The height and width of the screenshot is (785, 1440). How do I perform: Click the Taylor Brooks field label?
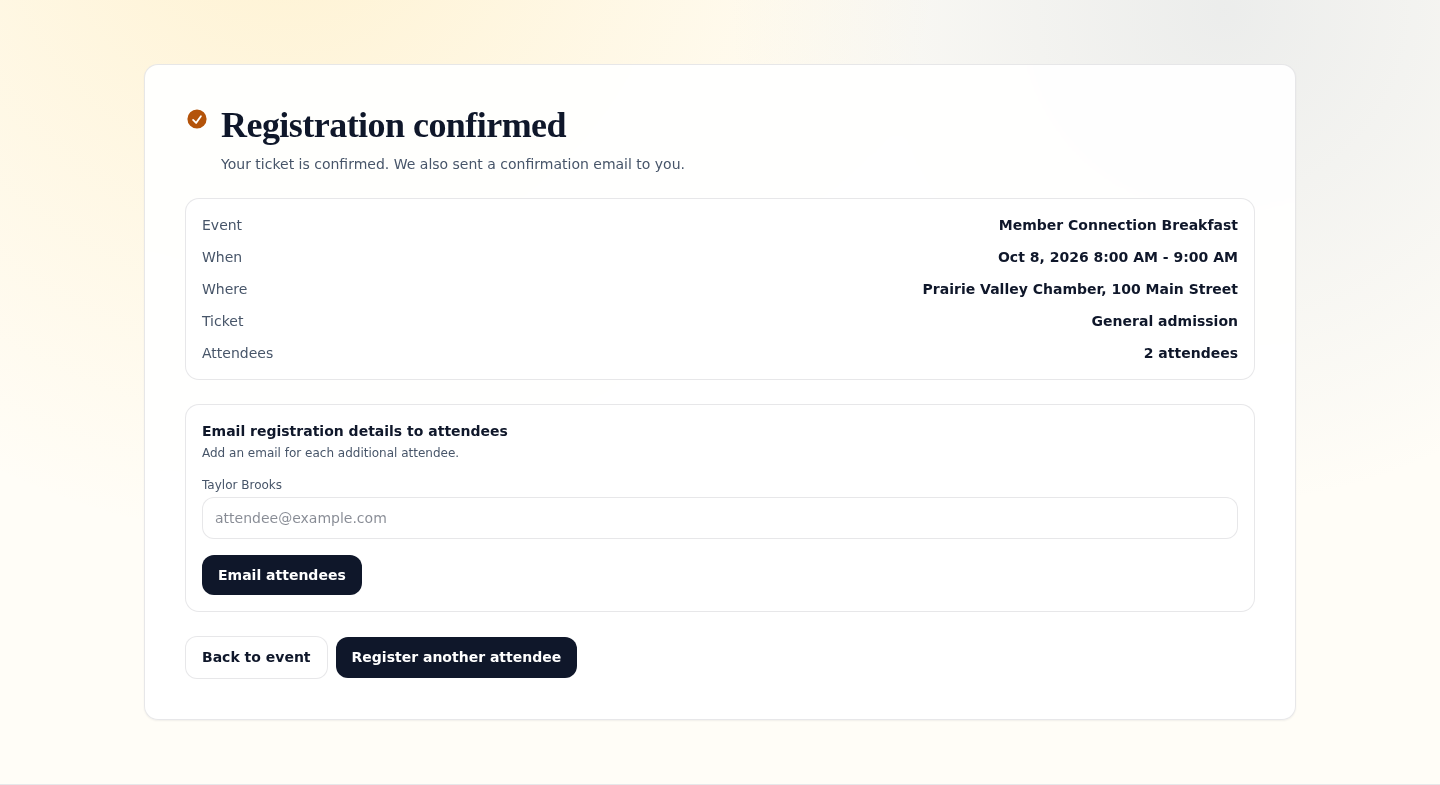coord(242,485)
